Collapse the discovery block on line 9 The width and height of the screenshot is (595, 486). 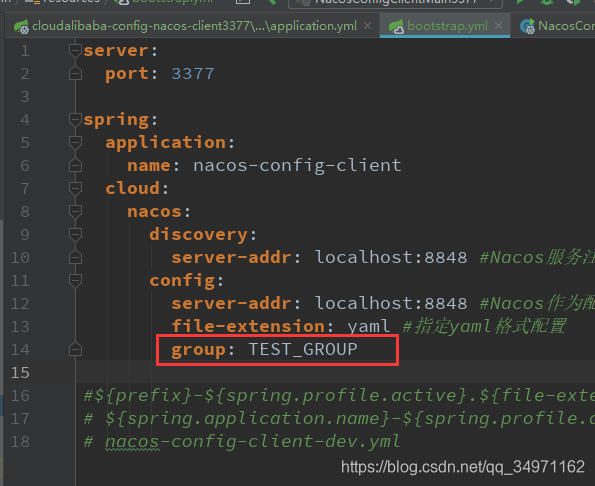coord(76,235)
